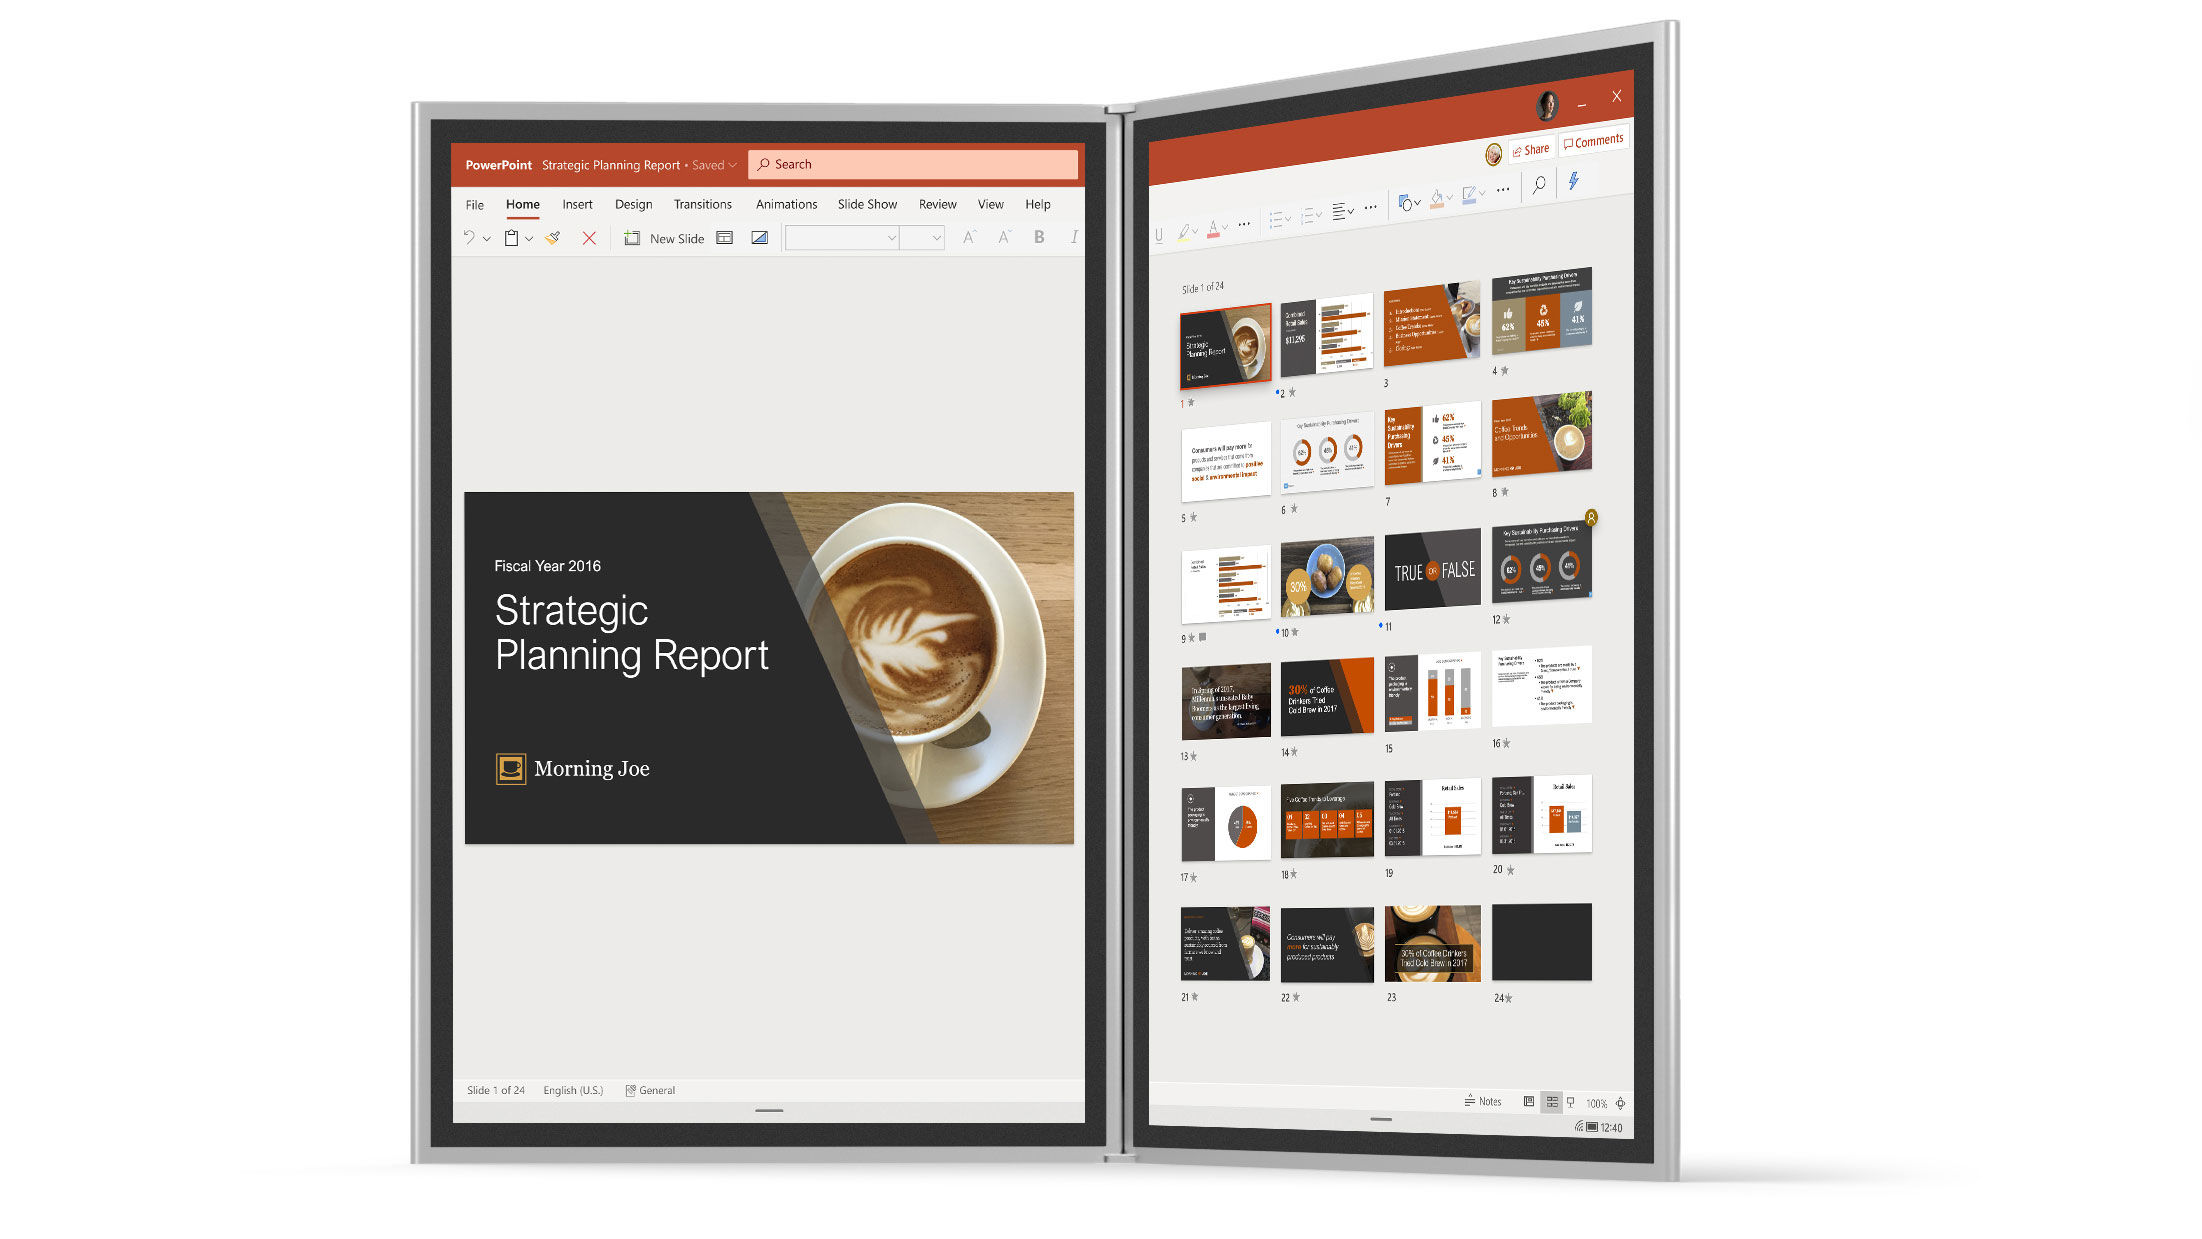Screen dimensions: 2202x1239
Task: Toggle Bold formatting
Action: pos(1039,237)
